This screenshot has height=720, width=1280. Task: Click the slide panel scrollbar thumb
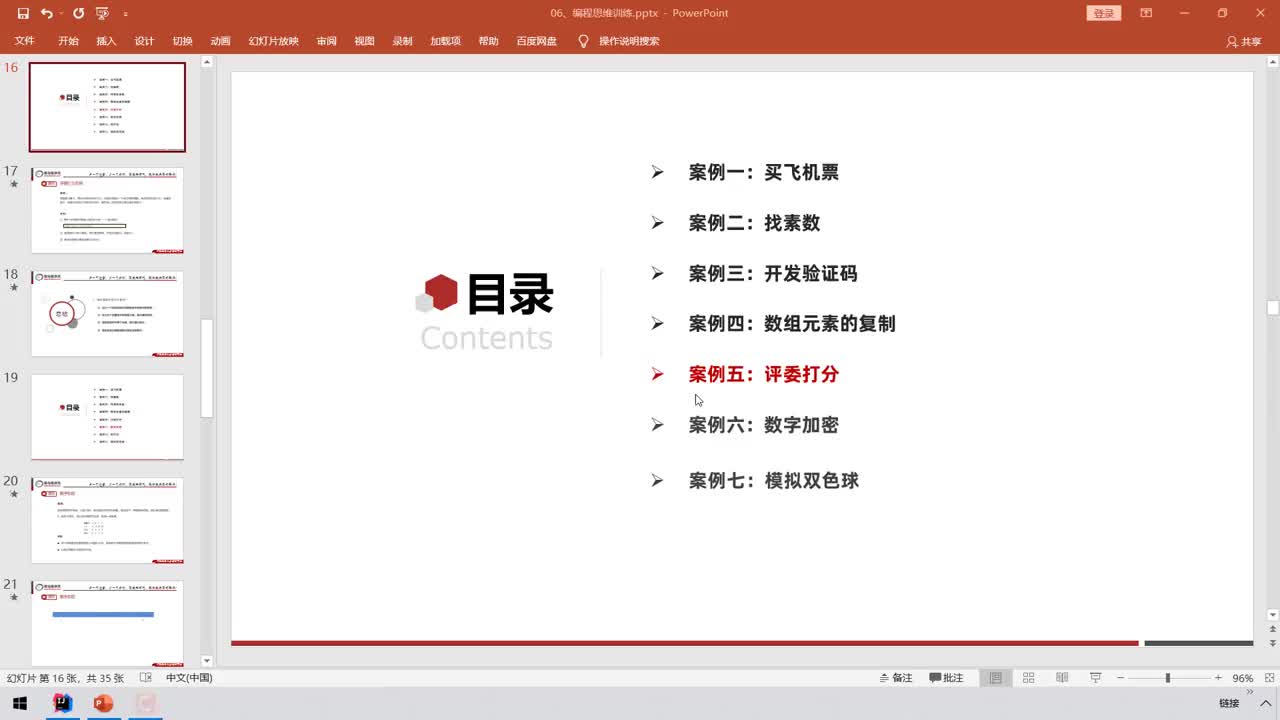207,368
